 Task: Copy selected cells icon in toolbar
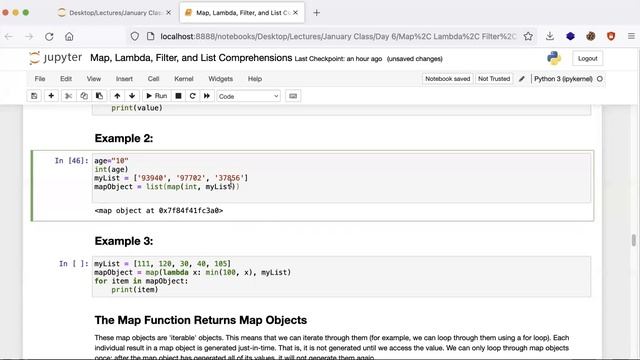tap(84, 96)
